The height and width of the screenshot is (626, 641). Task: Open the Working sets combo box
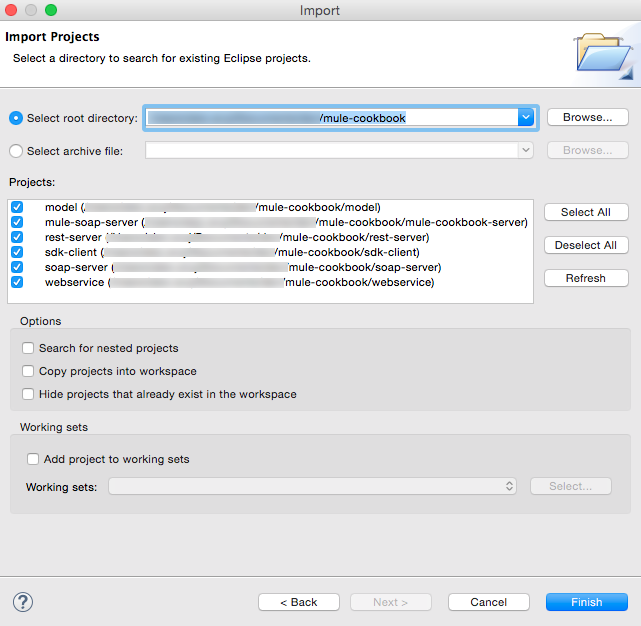pyautogui.click(x=312, y=486)
